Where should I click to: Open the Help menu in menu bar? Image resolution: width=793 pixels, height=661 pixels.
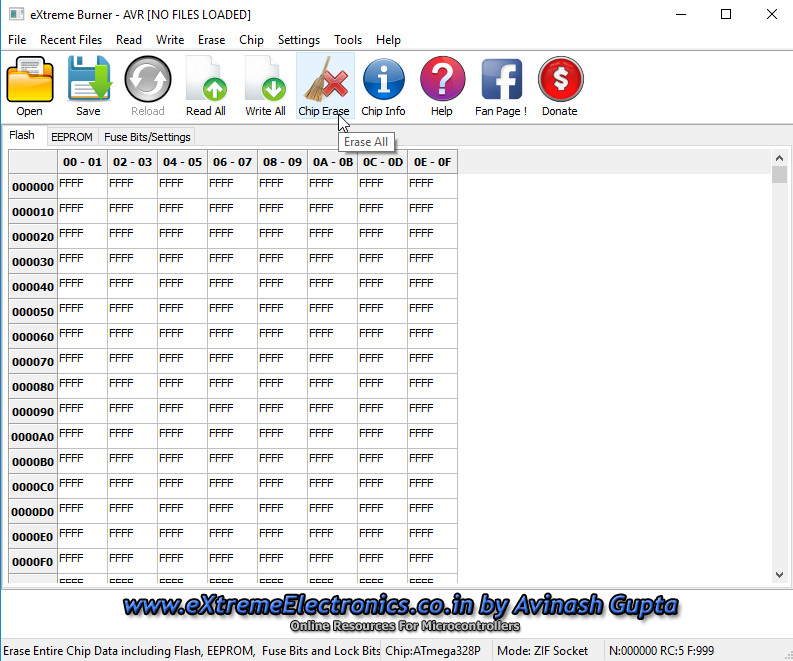click(x=388, y=40)
